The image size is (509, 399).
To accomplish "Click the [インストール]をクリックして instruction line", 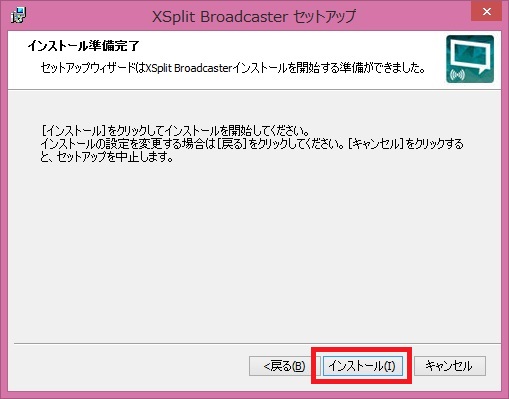I will point(175,130).
